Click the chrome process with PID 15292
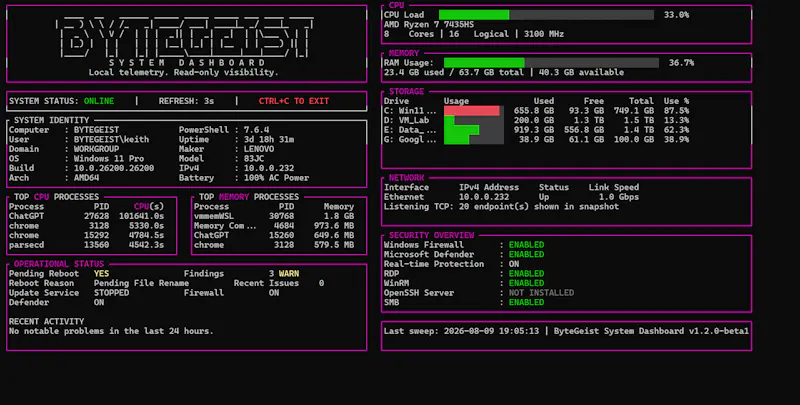 (x=86, y=236)
